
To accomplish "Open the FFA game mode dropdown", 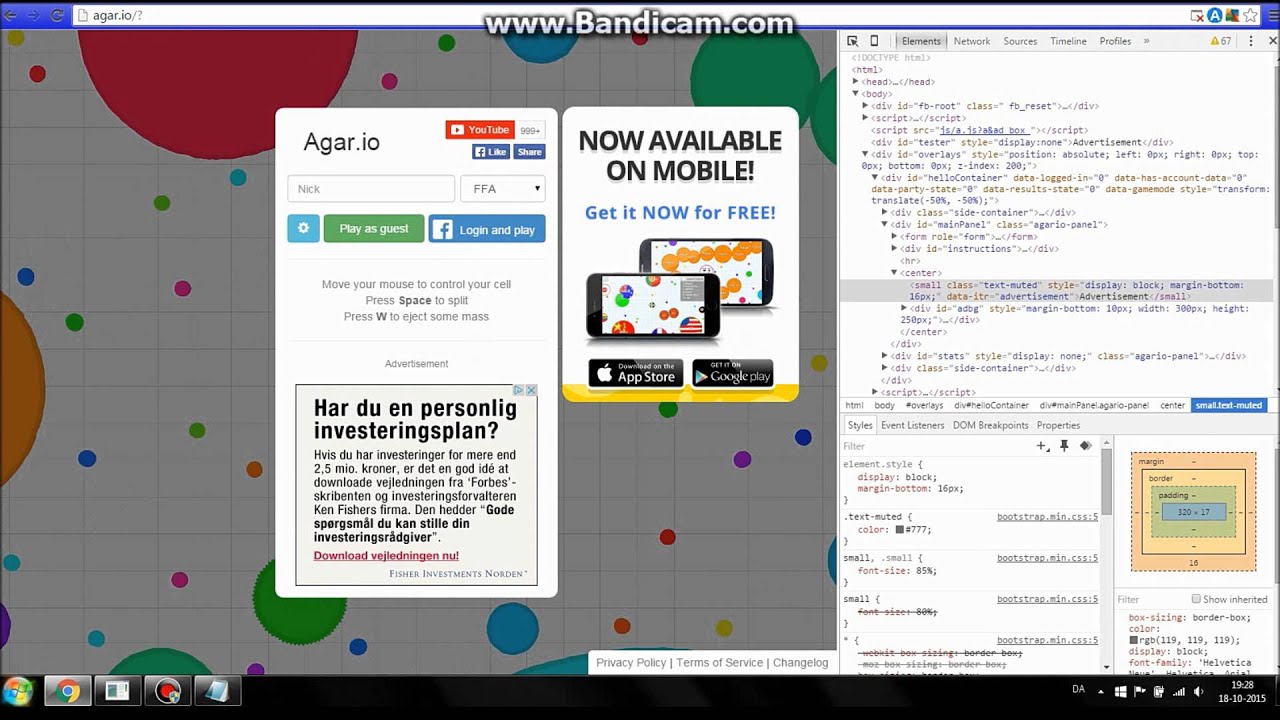I will [x=503, y=188].
